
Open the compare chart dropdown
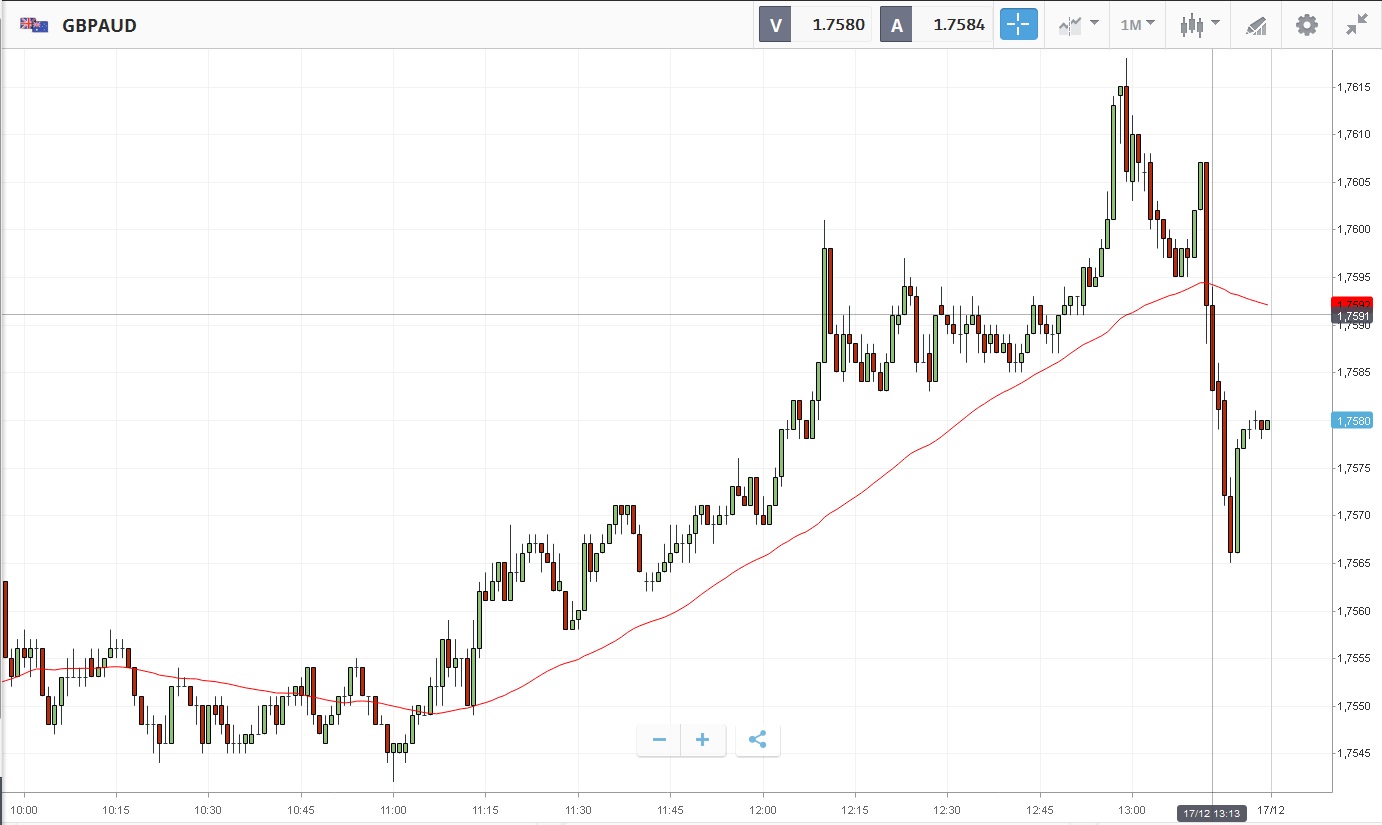[1078, 25]
